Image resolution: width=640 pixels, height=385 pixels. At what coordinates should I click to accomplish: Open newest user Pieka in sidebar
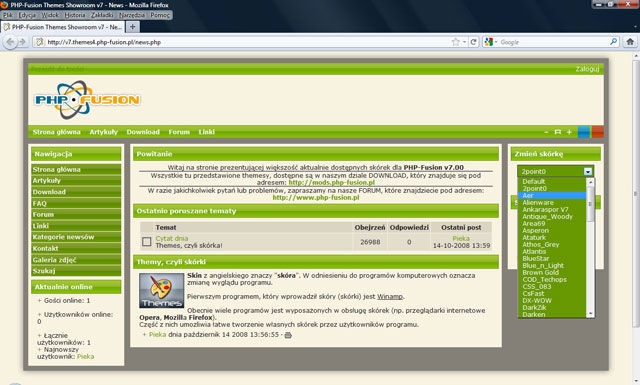[x=85, y=356]
